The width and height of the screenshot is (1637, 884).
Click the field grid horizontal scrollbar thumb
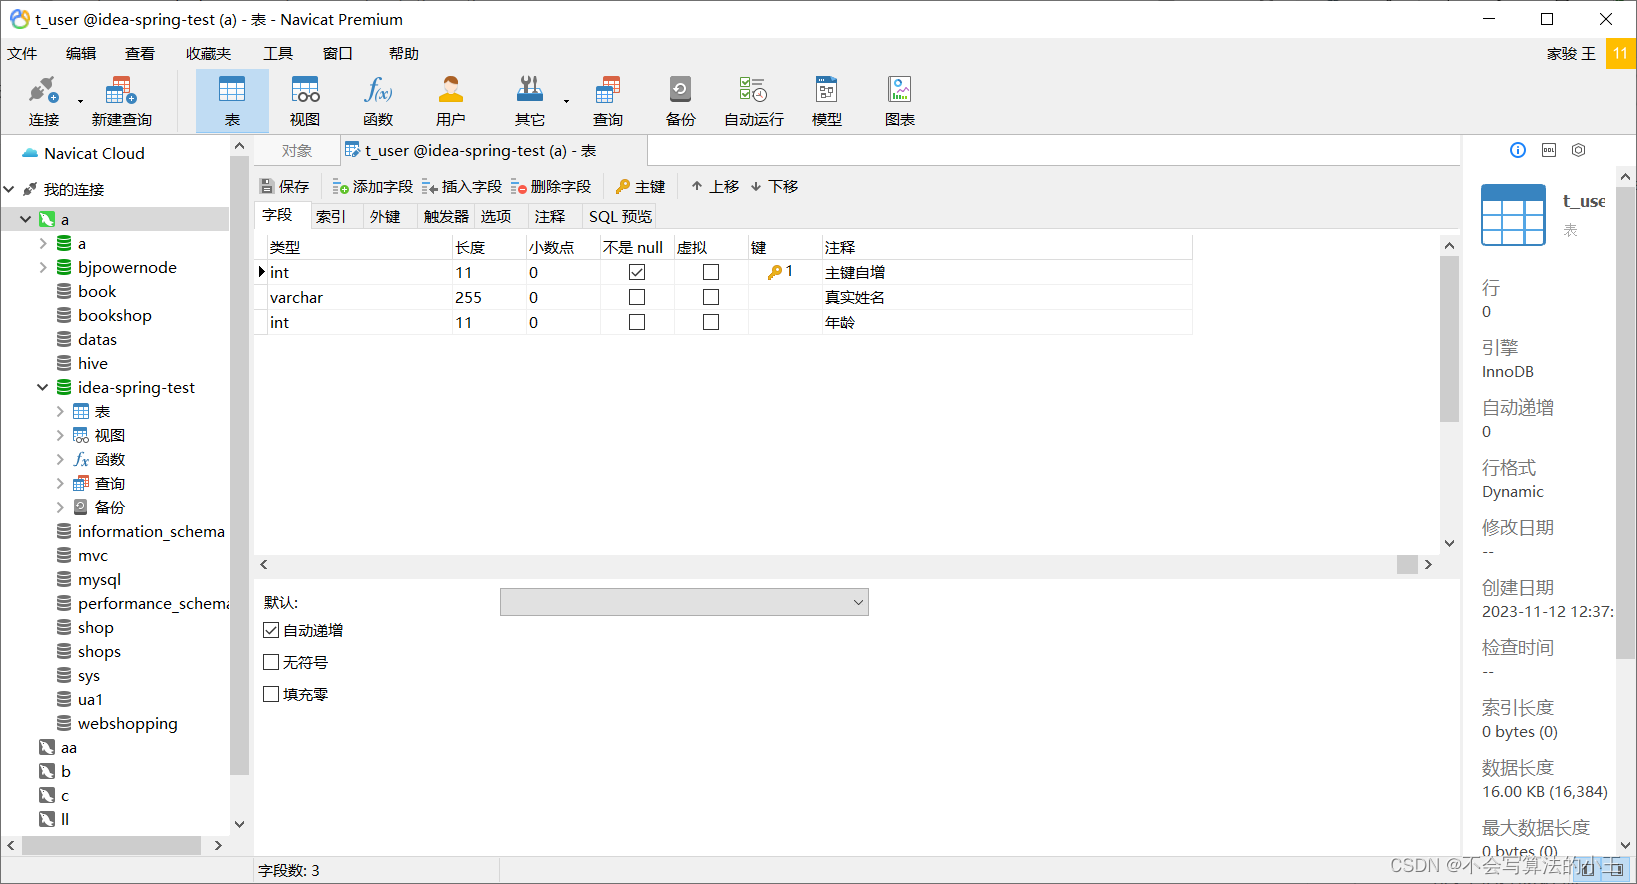tap(1407, 565)
